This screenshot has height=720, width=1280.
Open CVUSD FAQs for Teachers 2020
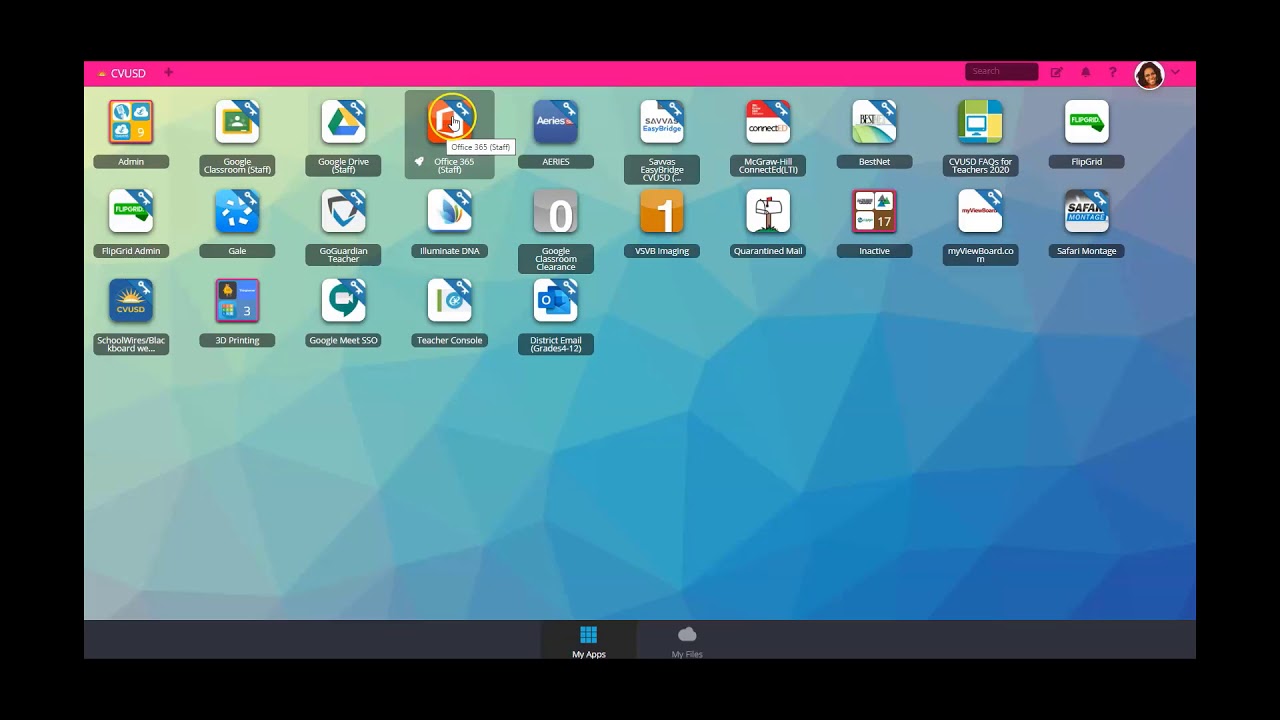coord(980,122)
